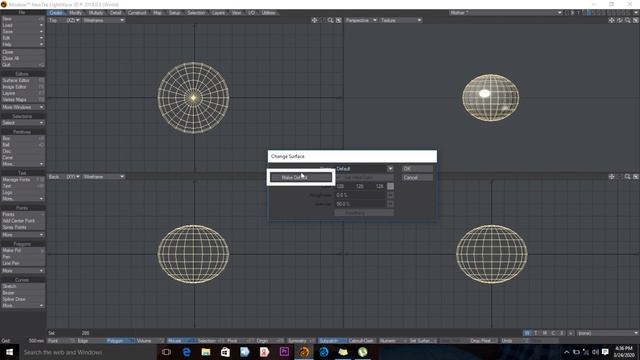640x360 pixels.
Task: Open the Perspective view type dropdown
Action: click(361, 20)
